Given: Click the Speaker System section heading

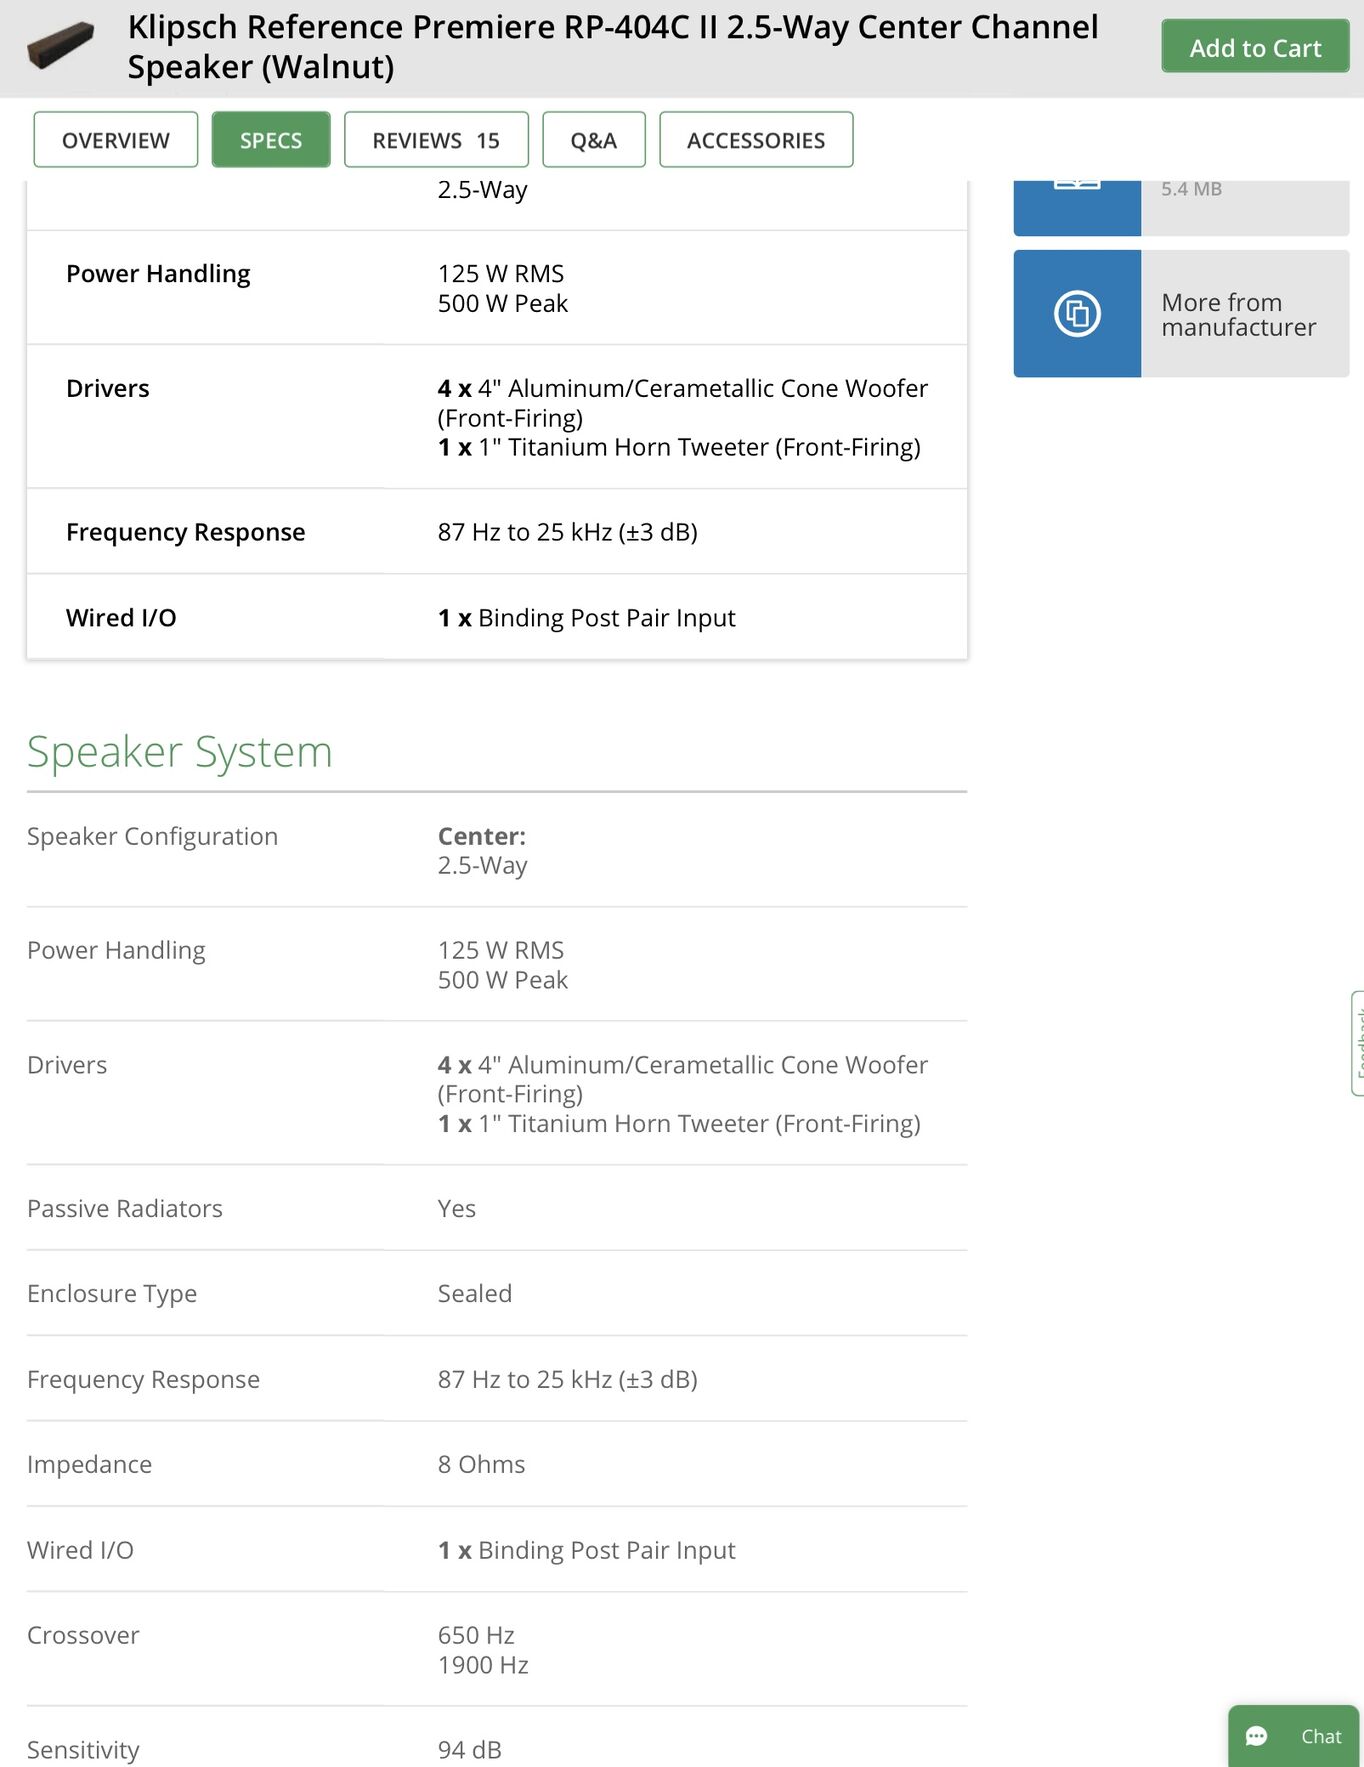Looking at the screenshot, I should tap(180, 752).
